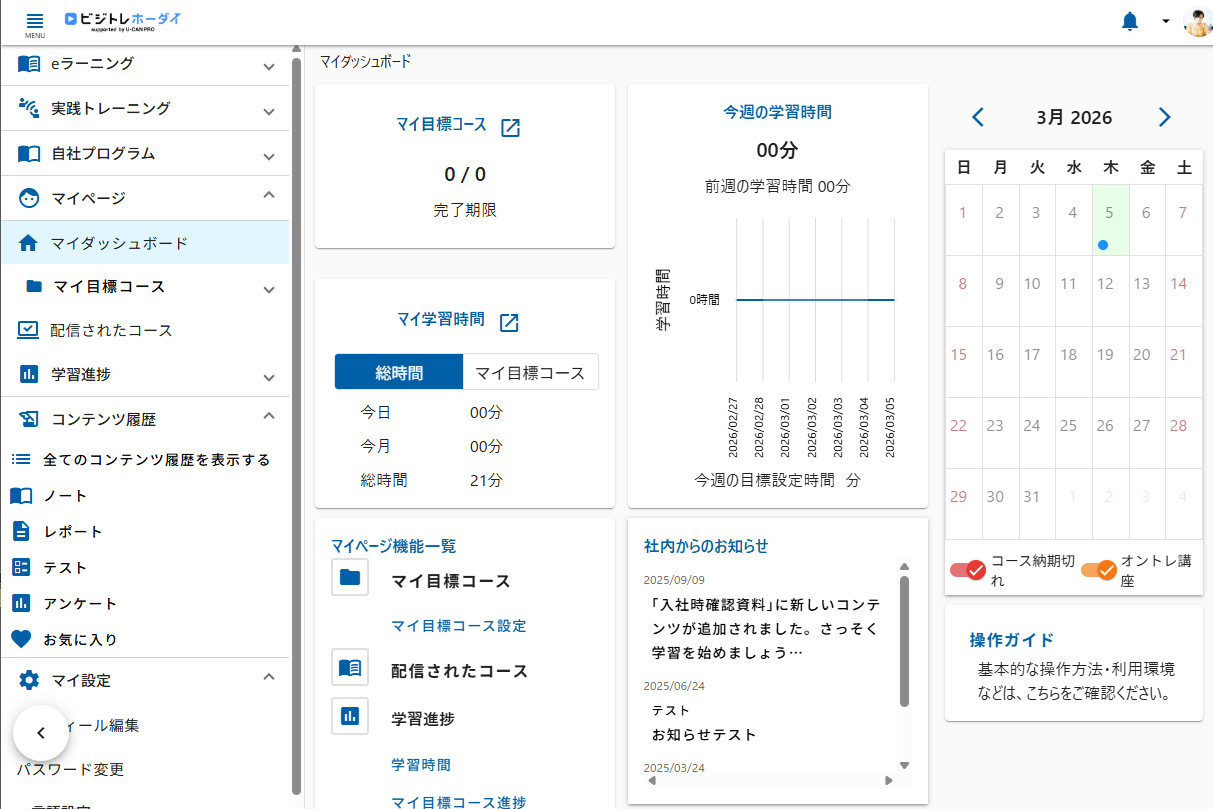Open the hamburger MENU icon

[x=35, y=23]
